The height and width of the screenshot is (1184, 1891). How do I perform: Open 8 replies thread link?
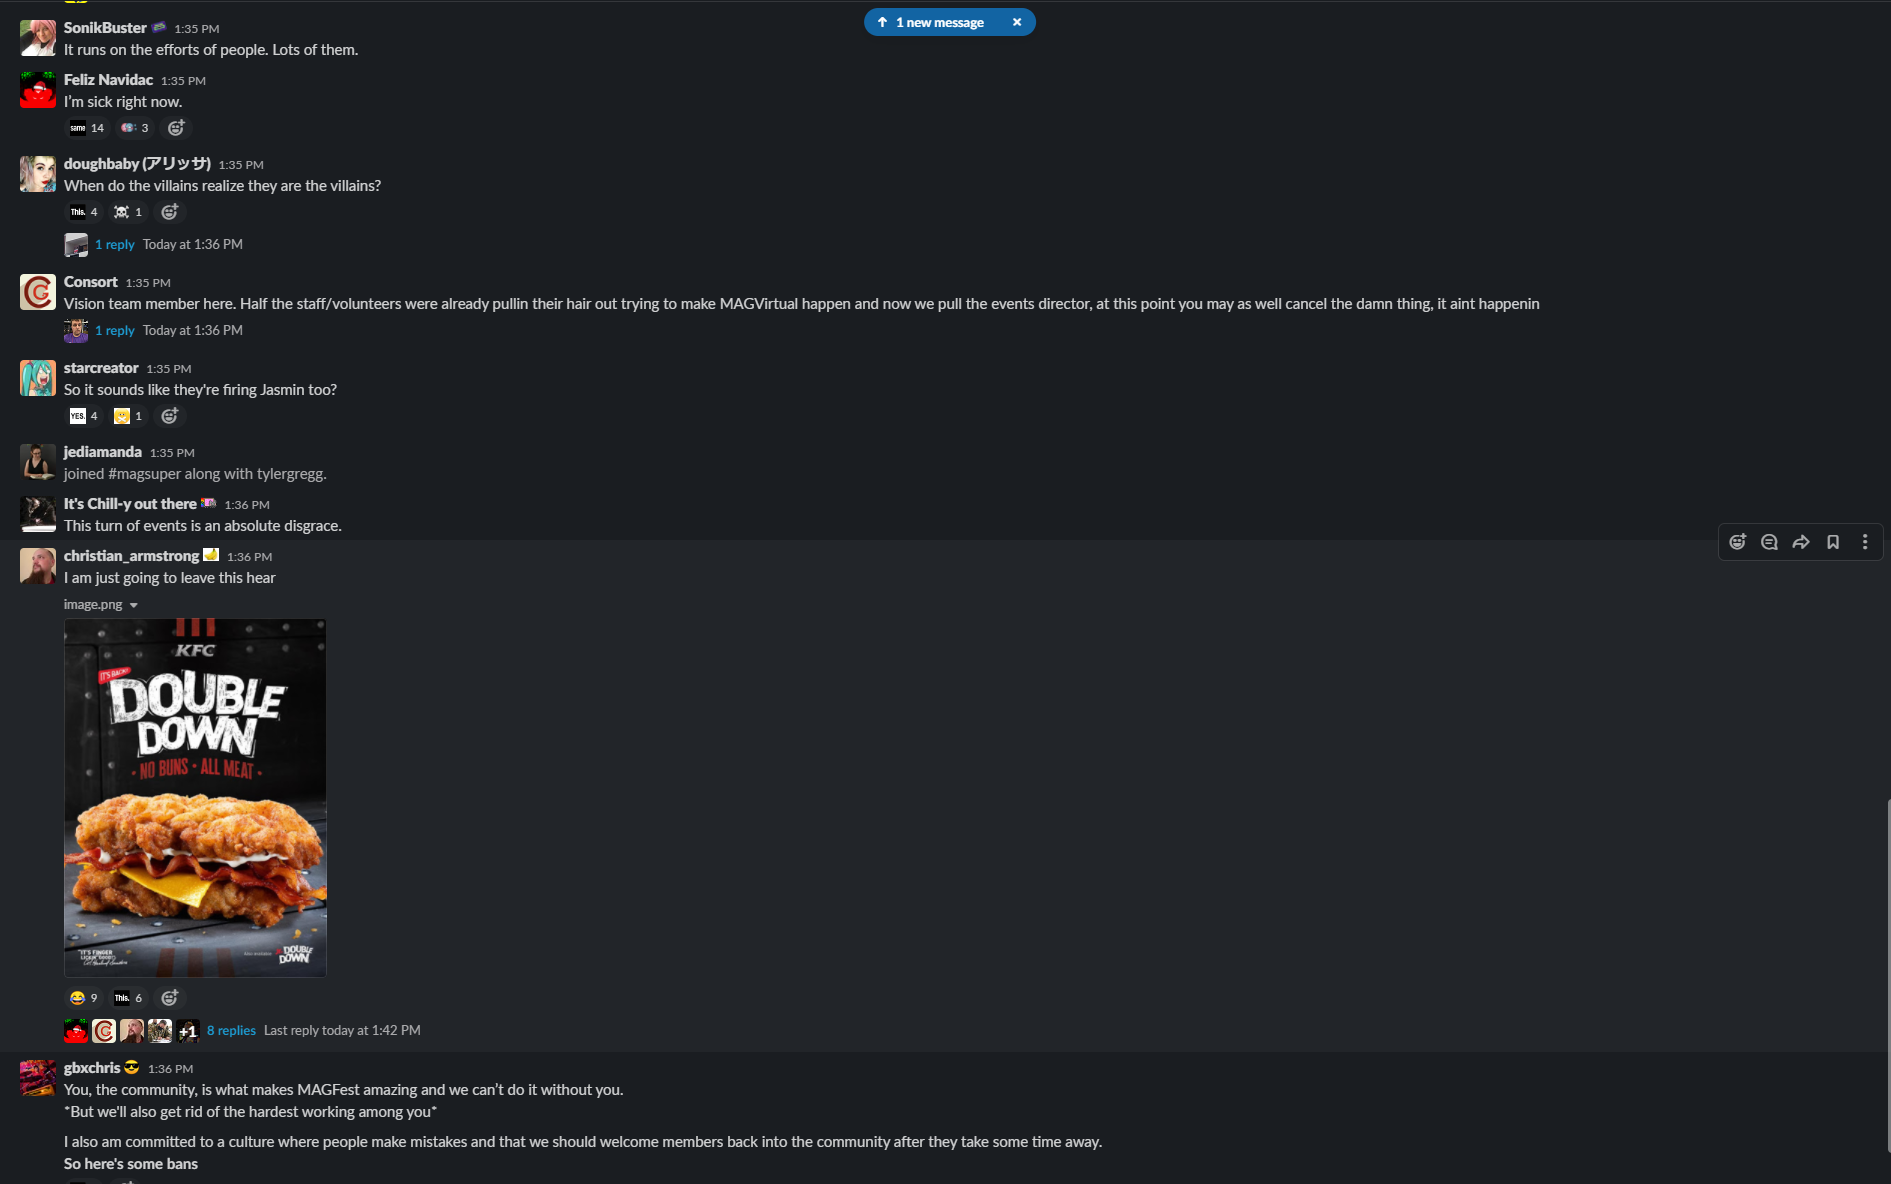(x=231, y=1031)
